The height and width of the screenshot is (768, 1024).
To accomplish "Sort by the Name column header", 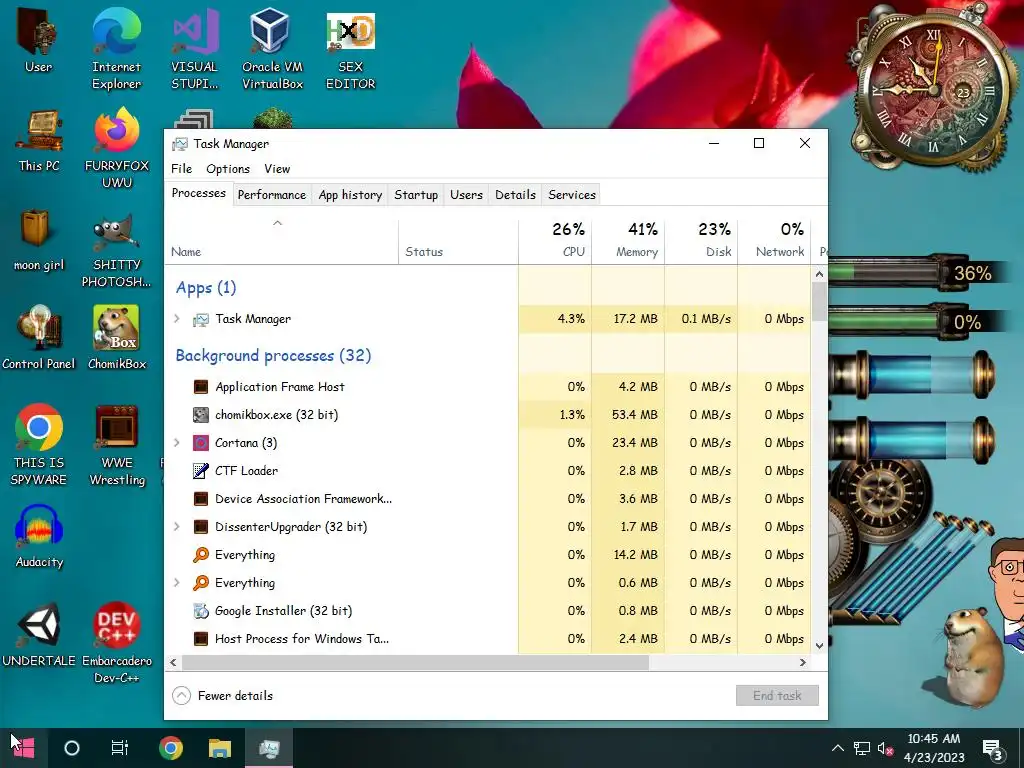I will click(281, 240).
